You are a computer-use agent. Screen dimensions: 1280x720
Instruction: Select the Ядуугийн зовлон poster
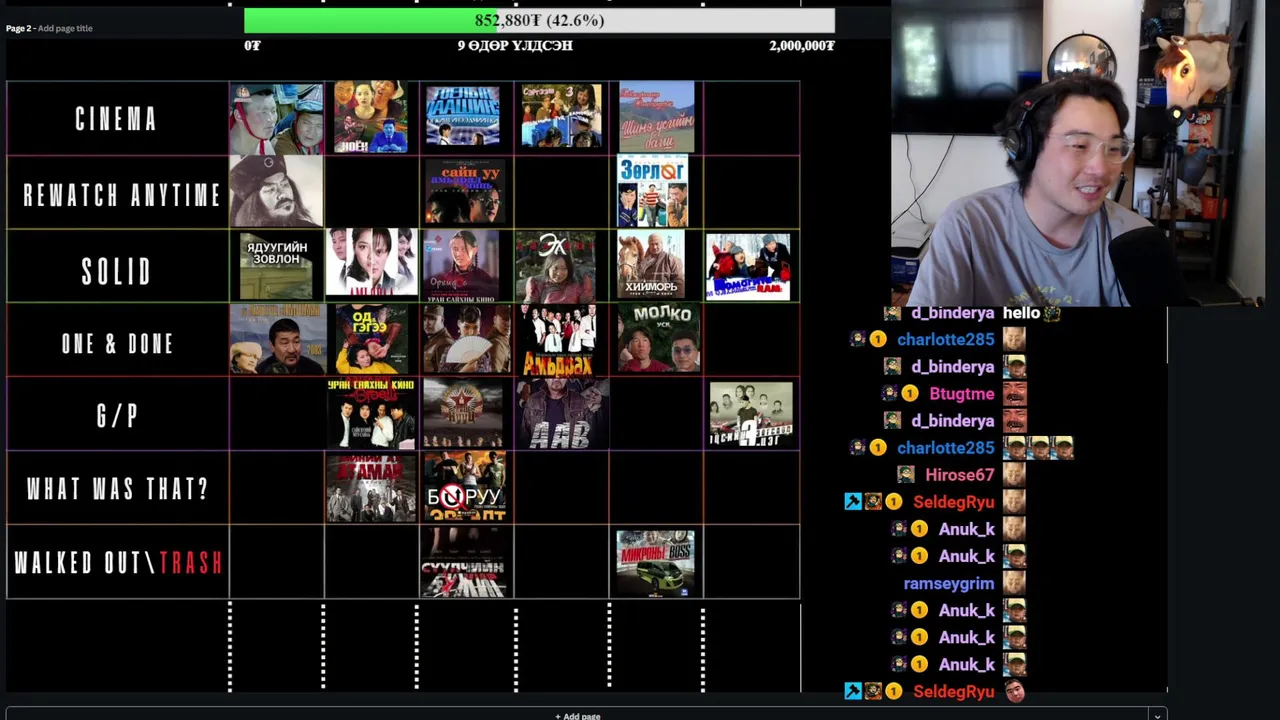[276, 265]
